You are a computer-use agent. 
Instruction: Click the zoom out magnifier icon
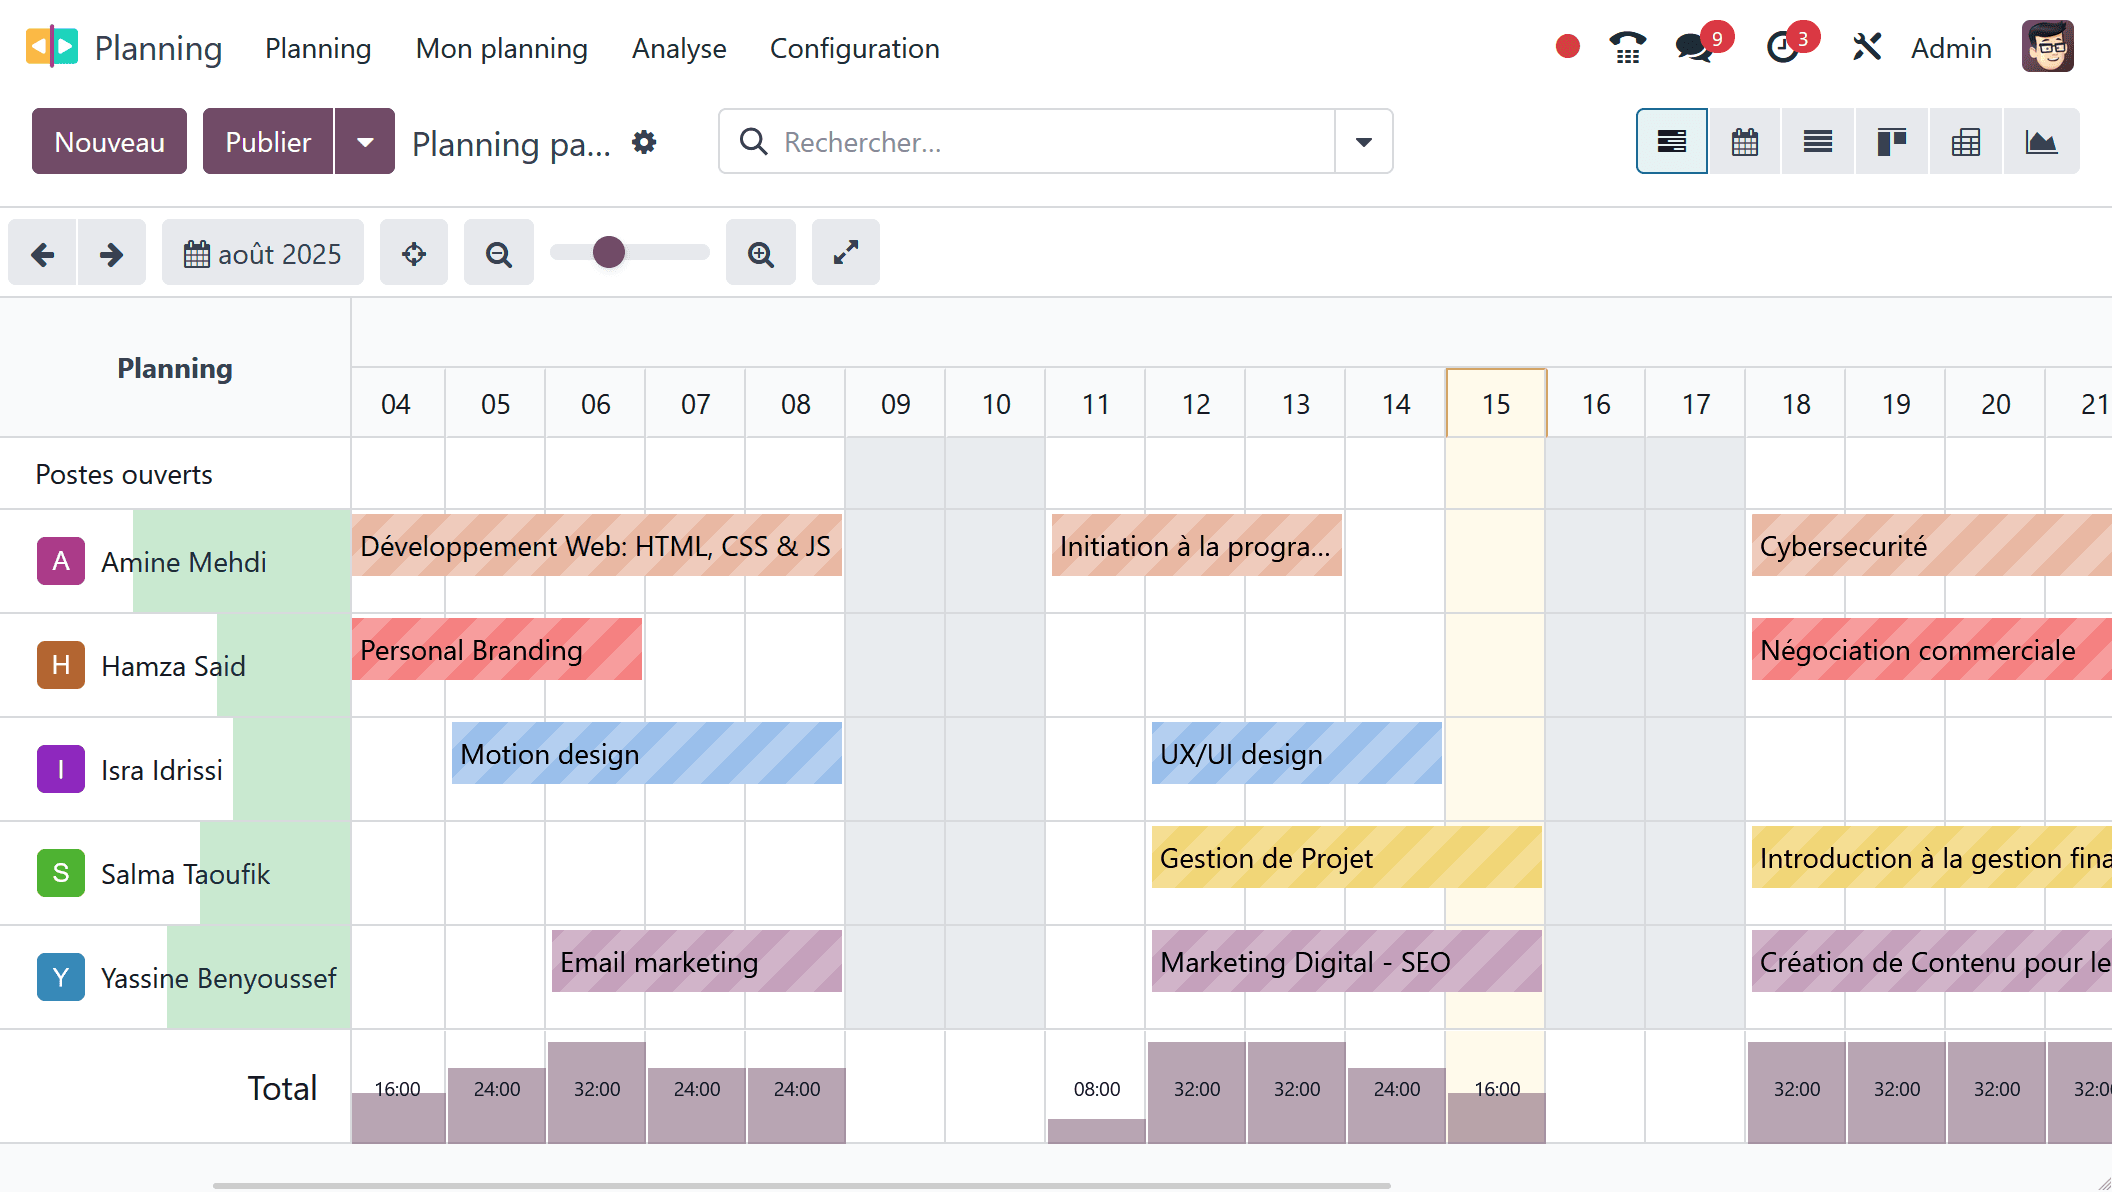tap(498, 254)
